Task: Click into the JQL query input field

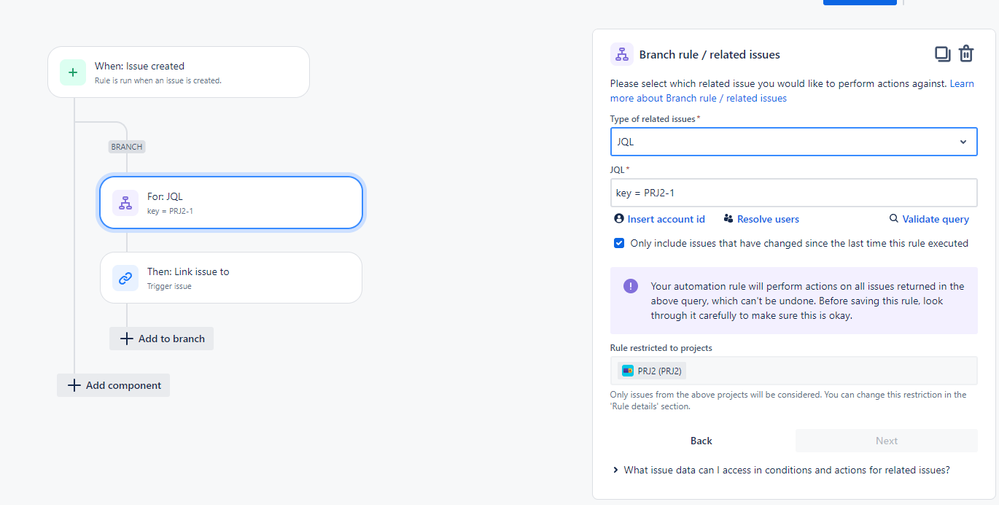Action: pos(793,192)
